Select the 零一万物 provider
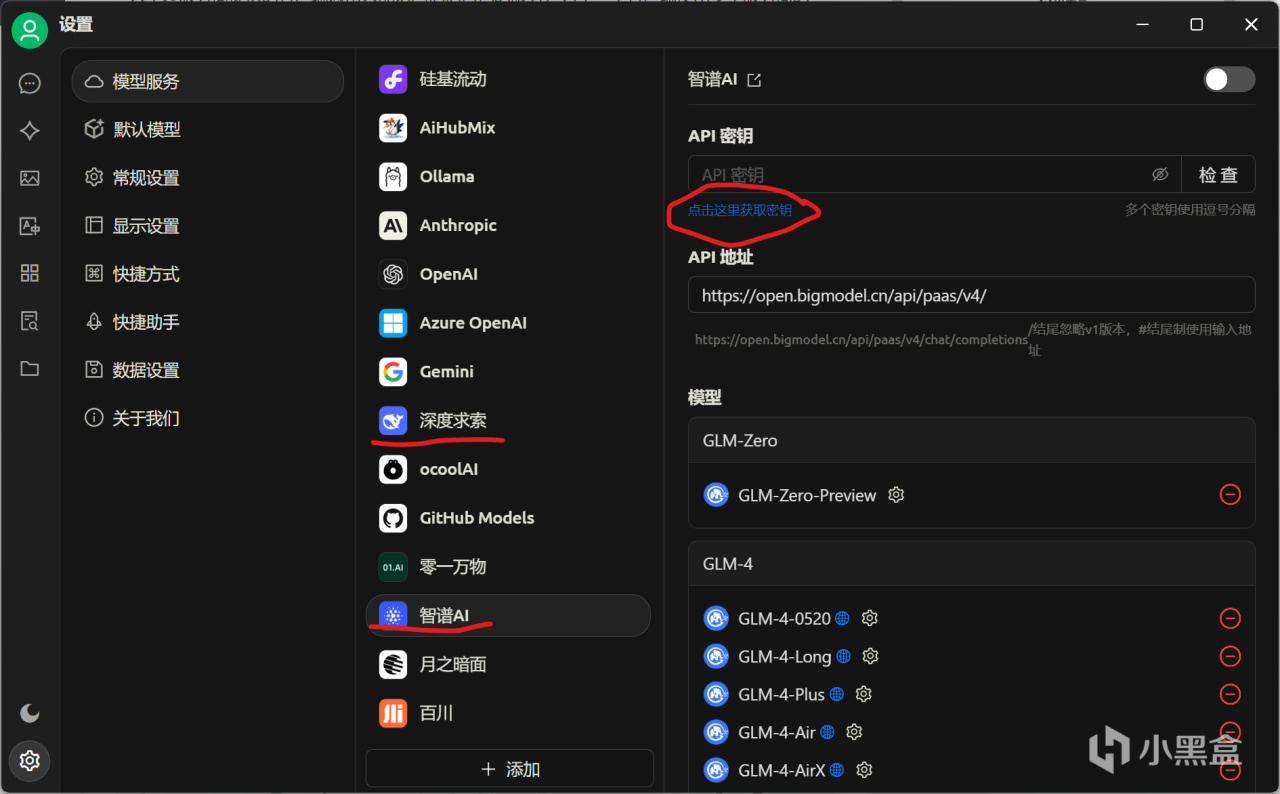The height and width of the screenshot is (794, 1280). (508, 566)
